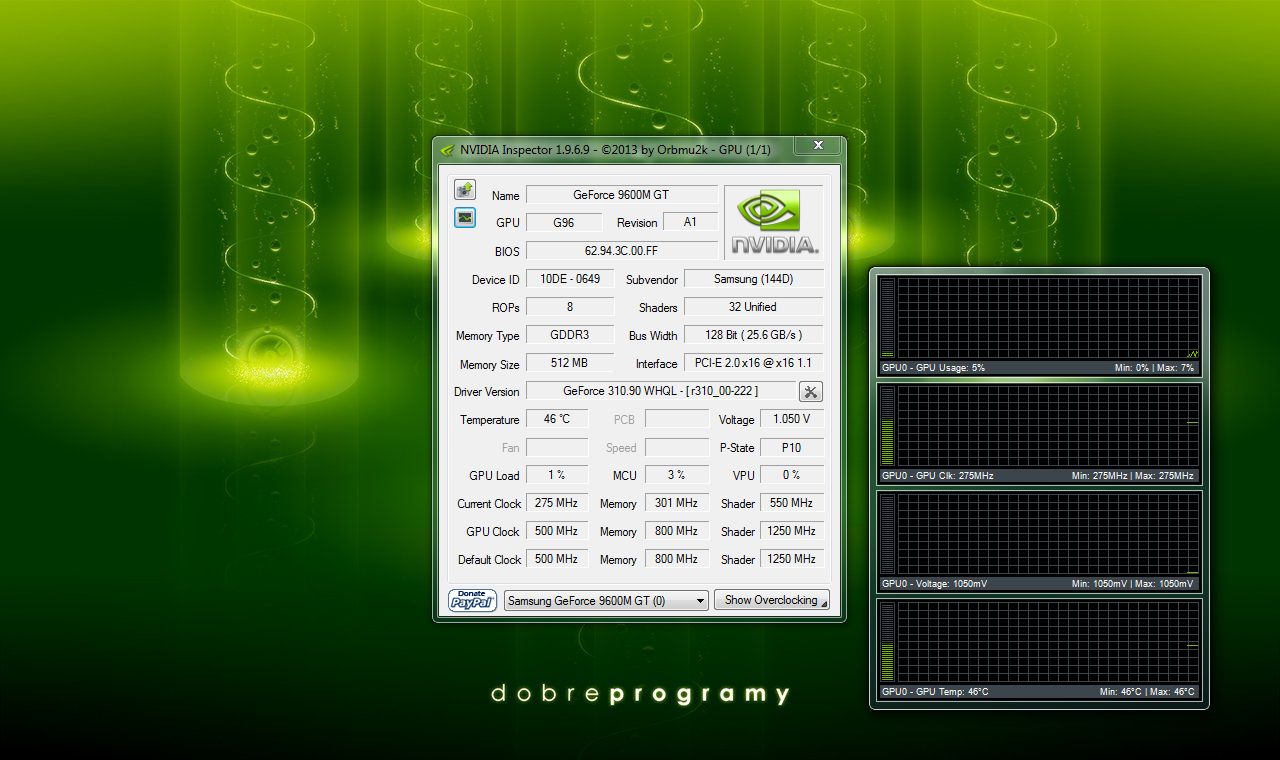Click GPU Load value 1 %
Screen dimensions: 1280x760
pyautogui.click(x=557, y=475)
